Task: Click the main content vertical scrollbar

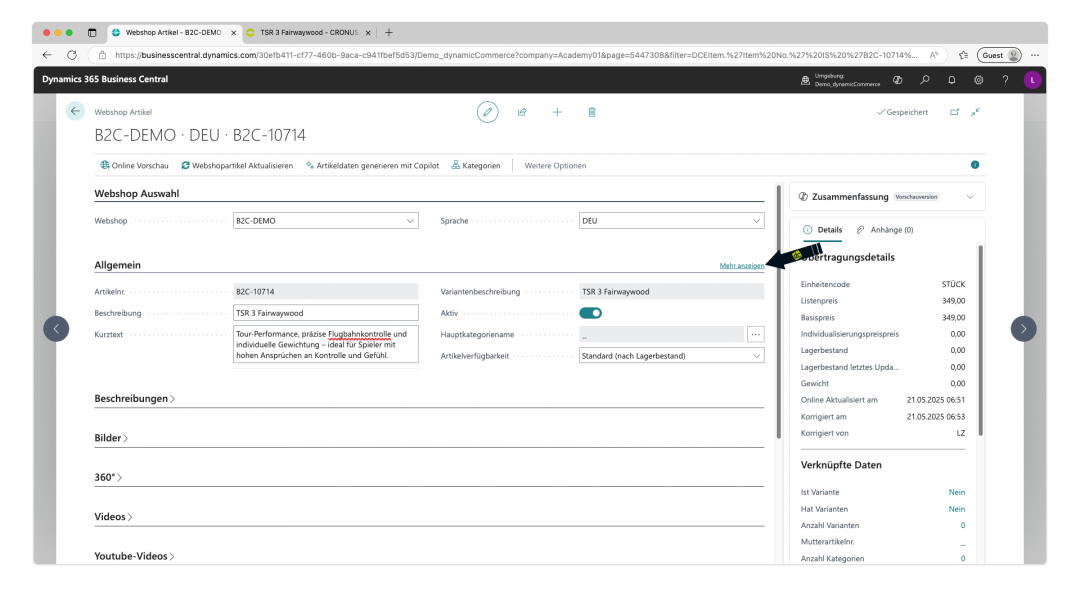Action: 779,310
